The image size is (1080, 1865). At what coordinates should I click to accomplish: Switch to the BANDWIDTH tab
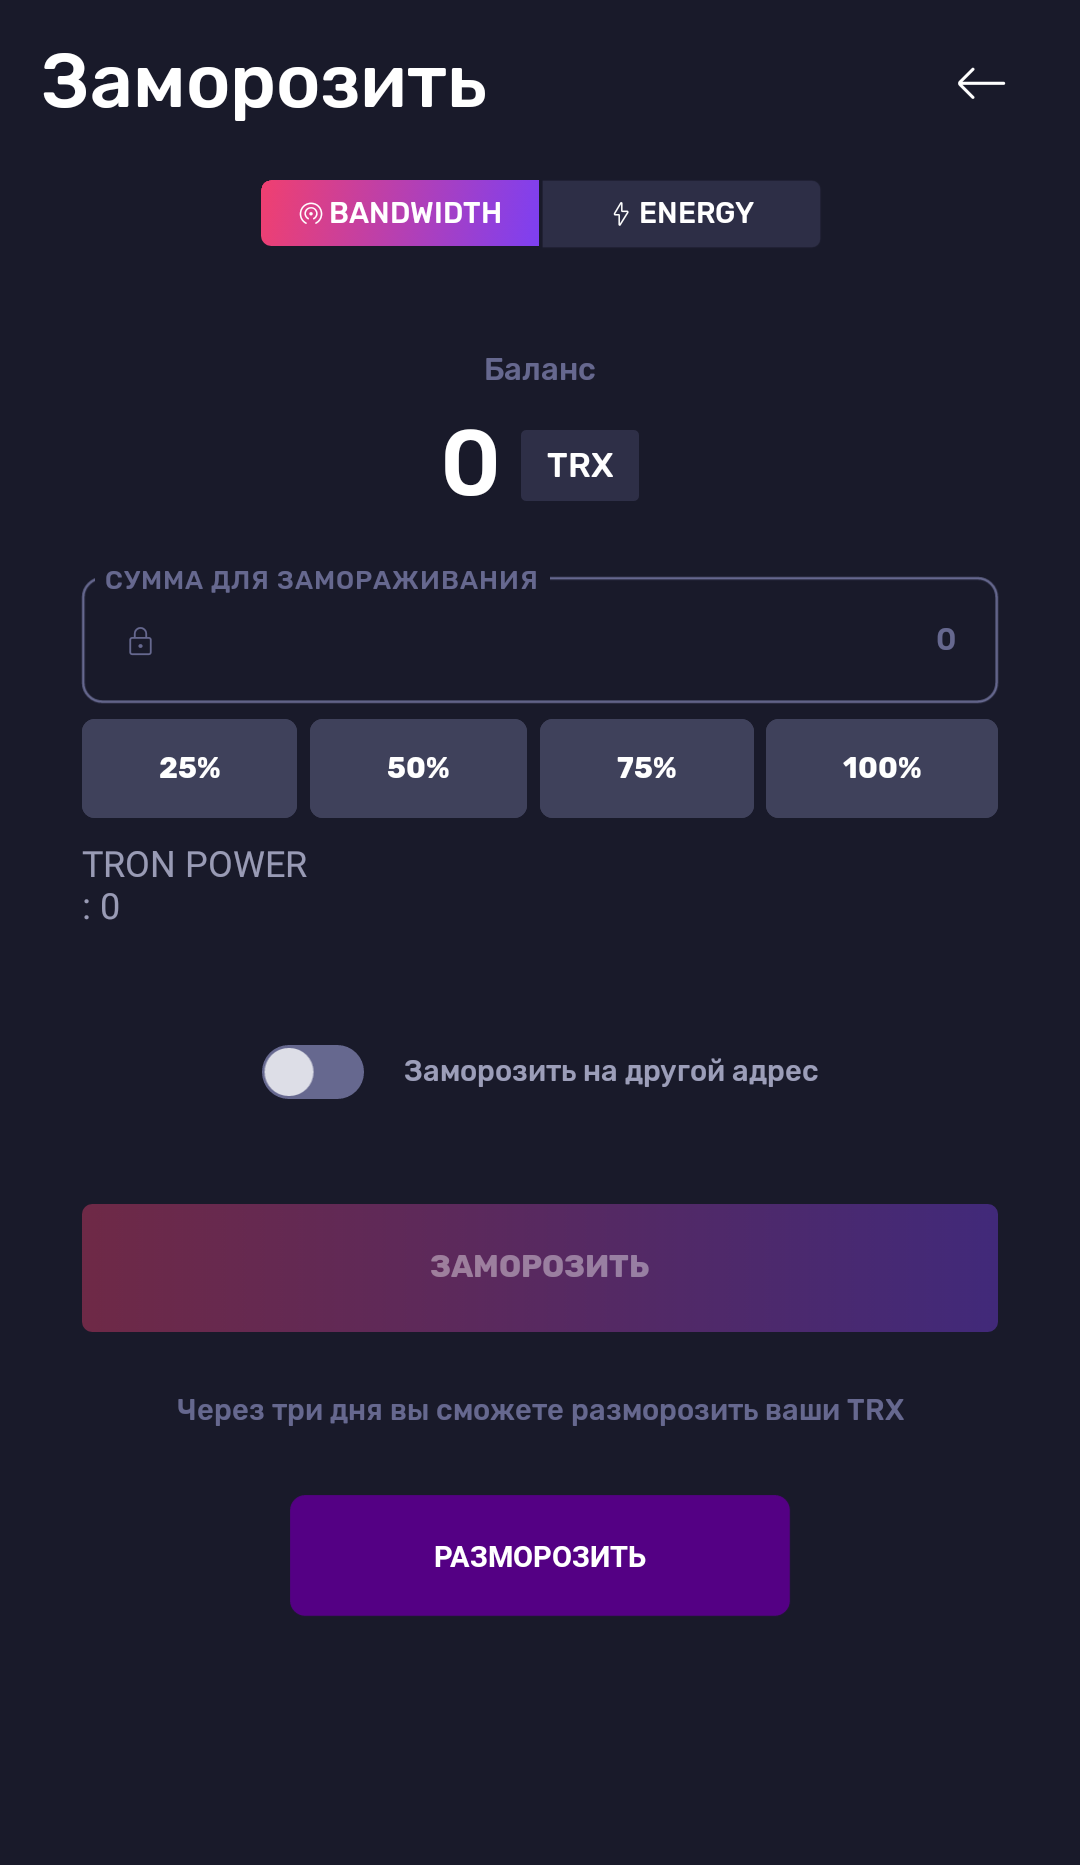[x=400, y=213]
